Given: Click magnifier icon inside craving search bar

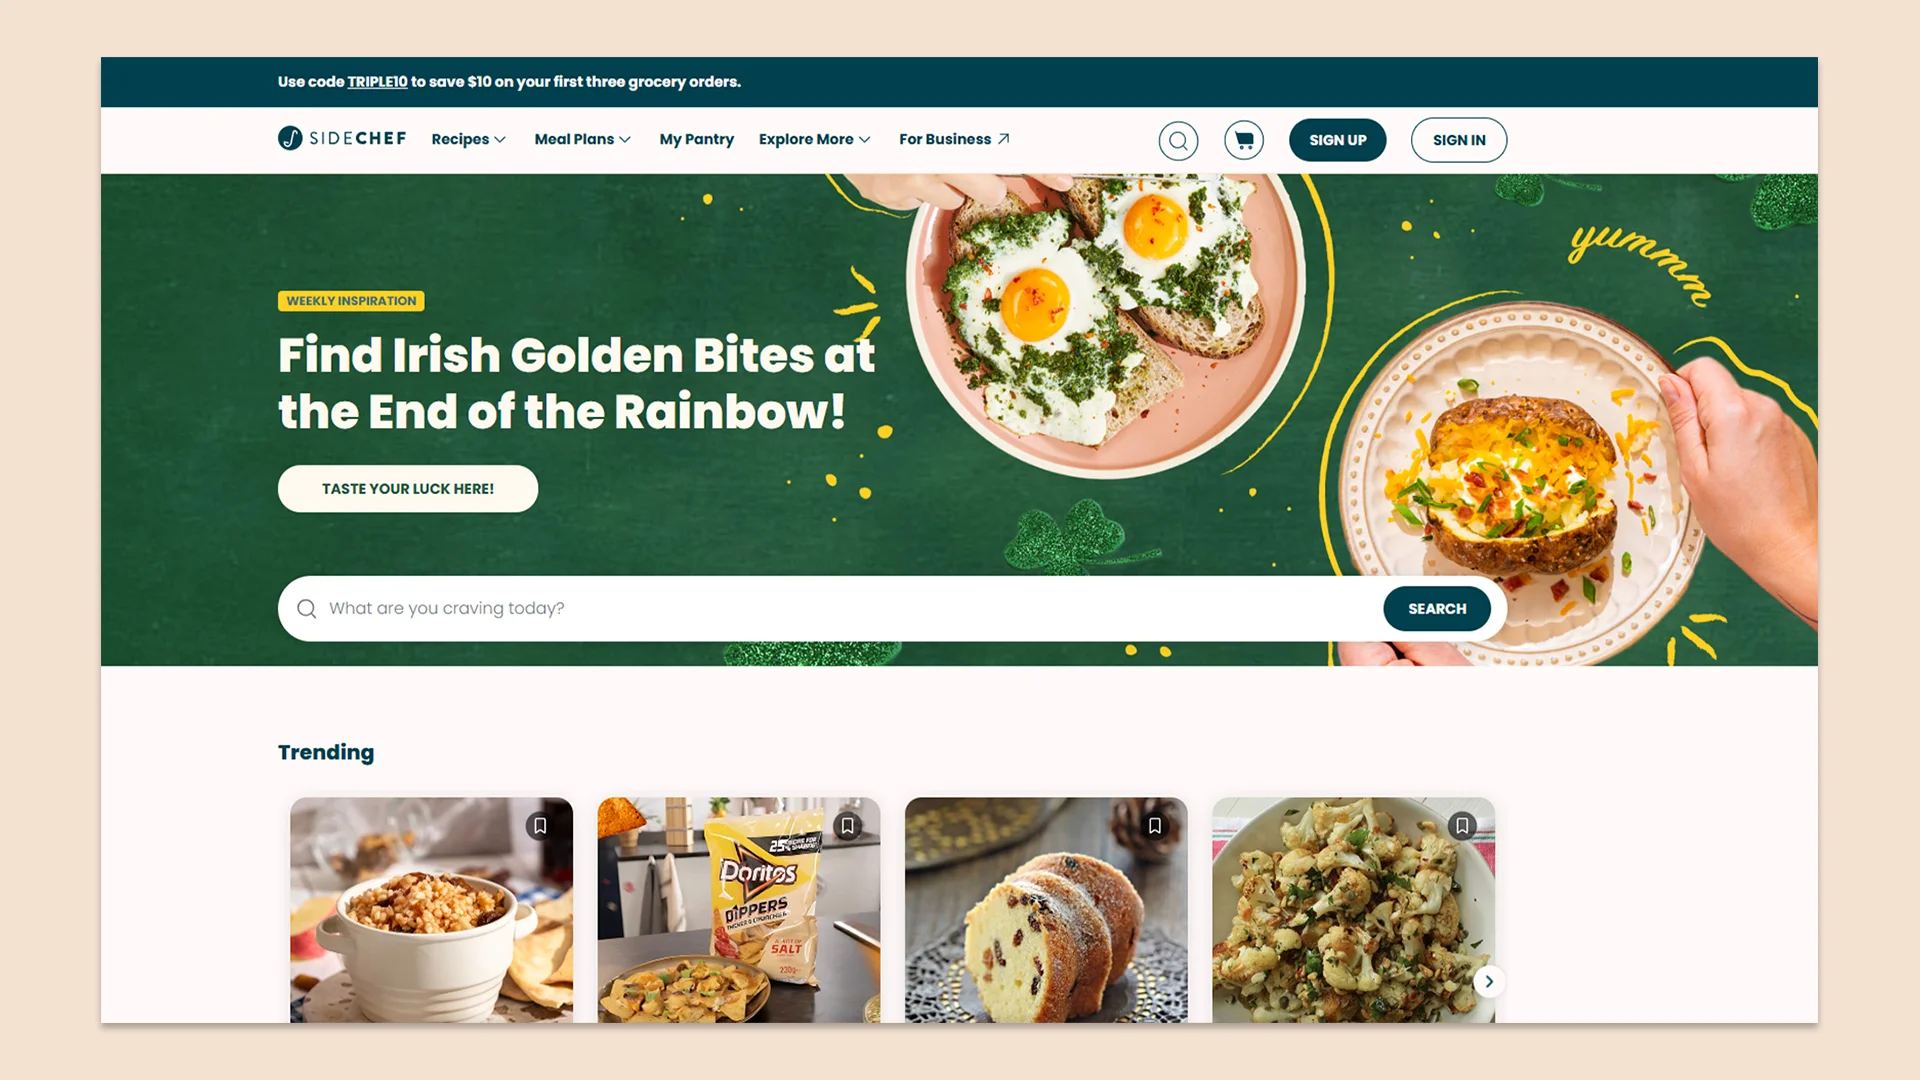Looking at the screenshot, I should click(x=307, y=608).
